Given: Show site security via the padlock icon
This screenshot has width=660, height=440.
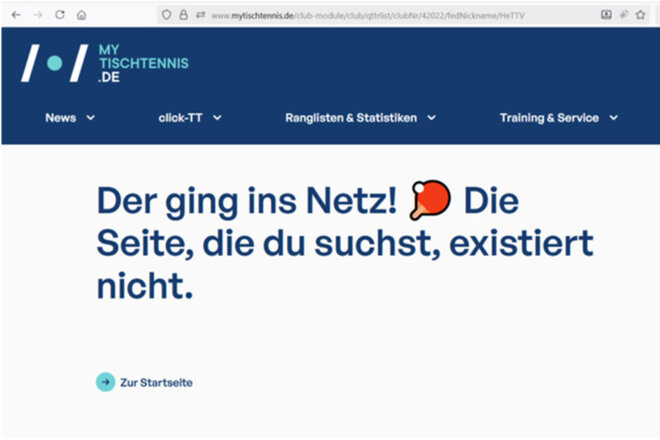Looking at the screenshot, I should click(x=184, y=15).
